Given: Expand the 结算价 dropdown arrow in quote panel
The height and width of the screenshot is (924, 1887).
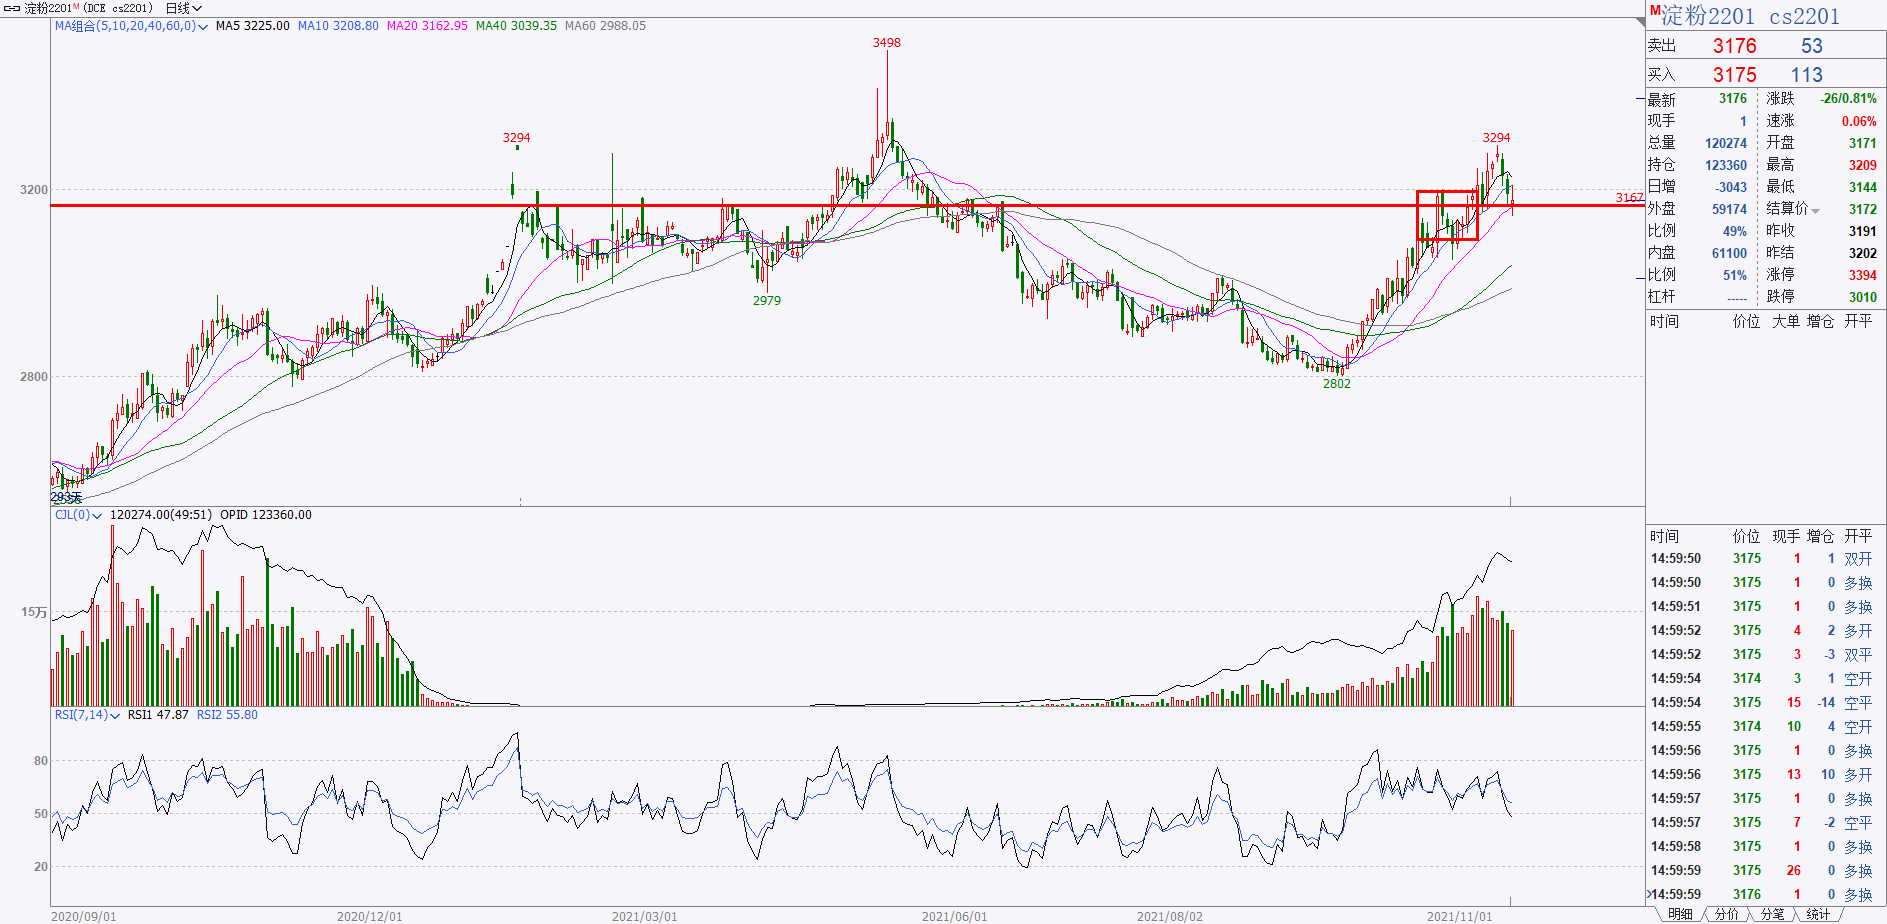Looking at the screenshot, I should [1815, 210].
